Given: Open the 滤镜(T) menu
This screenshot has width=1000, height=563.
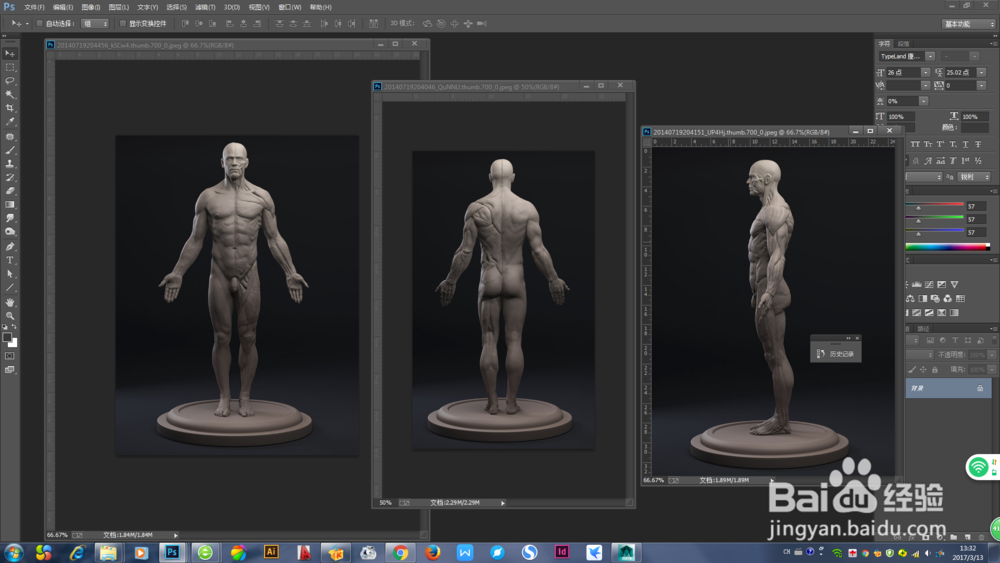Looking at the screenshot, I should 205,7.
